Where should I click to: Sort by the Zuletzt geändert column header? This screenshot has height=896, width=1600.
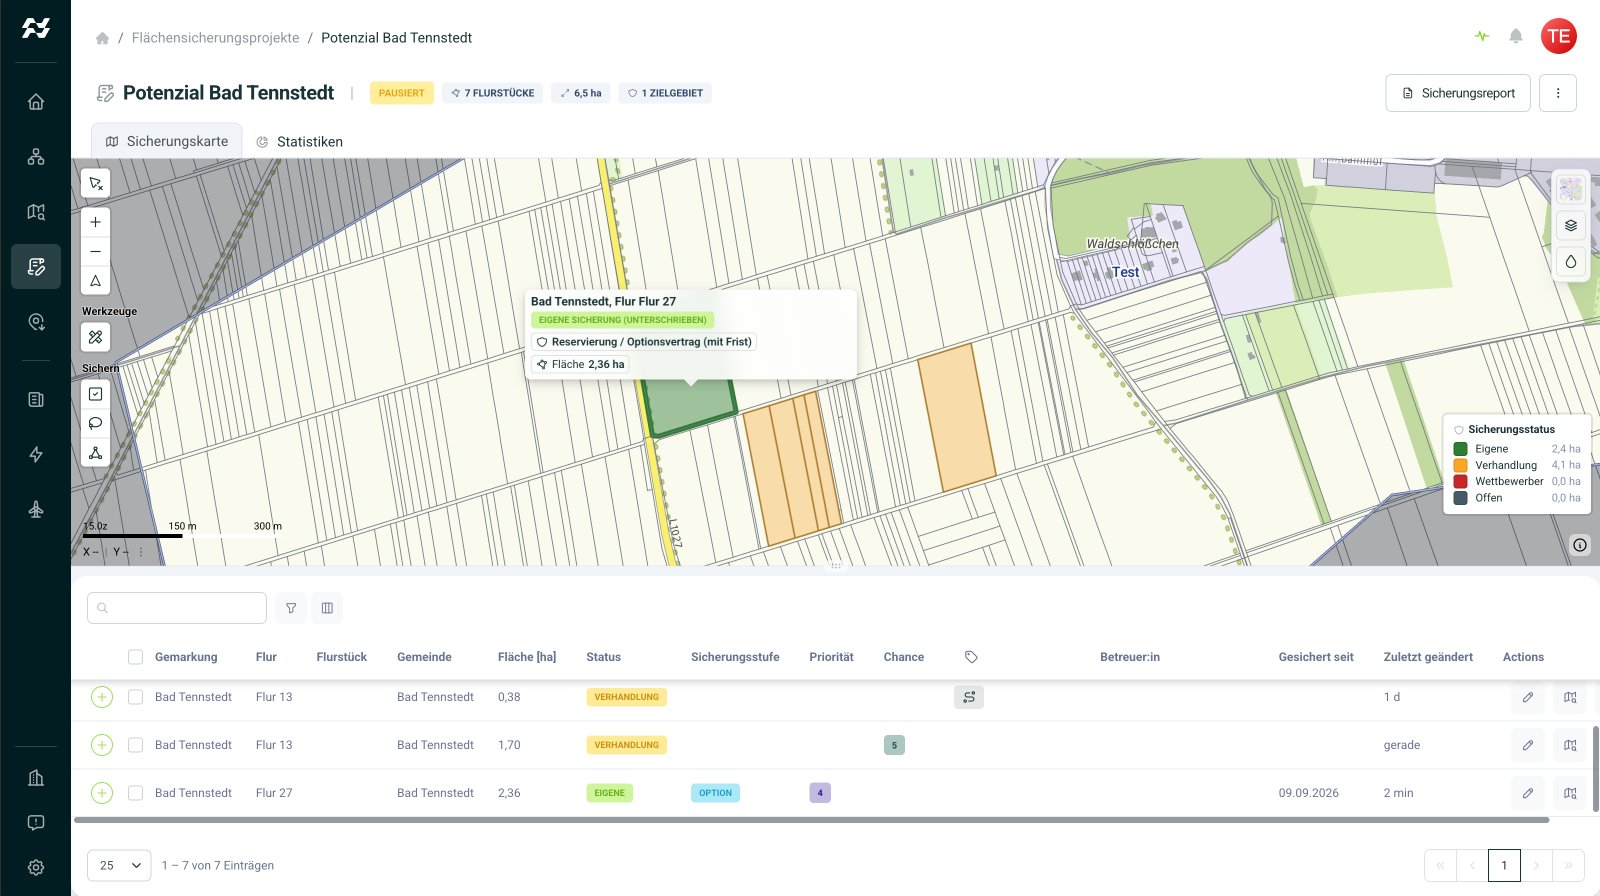[1428, 657]
